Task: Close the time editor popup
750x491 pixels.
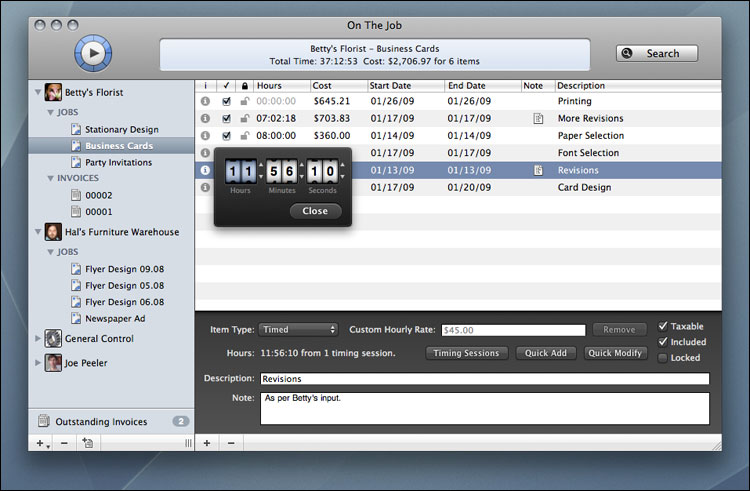Action: [x=315, y=211]
